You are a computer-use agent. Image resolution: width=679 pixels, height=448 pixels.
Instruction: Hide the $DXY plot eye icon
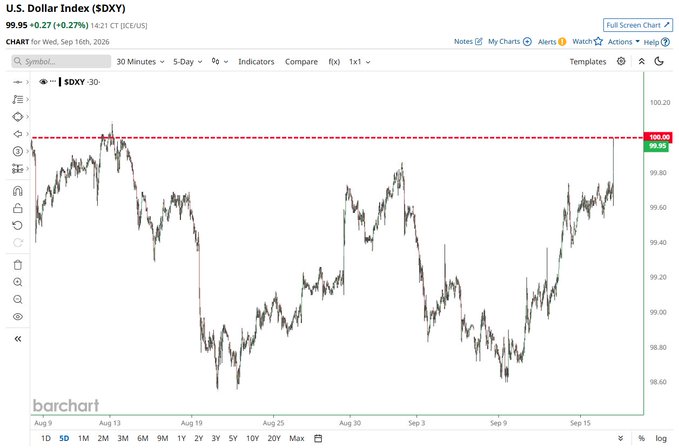tap(43, 81)
